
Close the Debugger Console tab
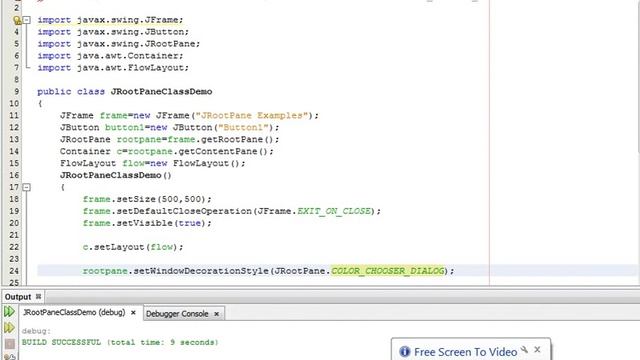coord(217,314)
